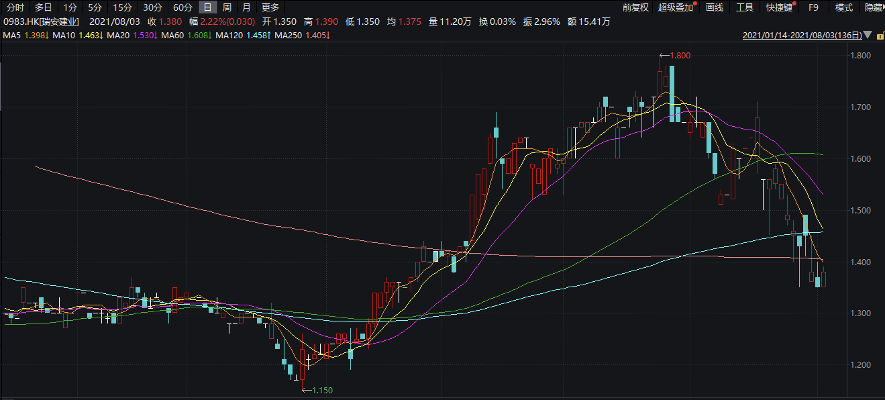Image resolution: width=885 pixels, height=400 pixels.
Task: Select the 月 monthly chart period
Action: tap(246, 7)
